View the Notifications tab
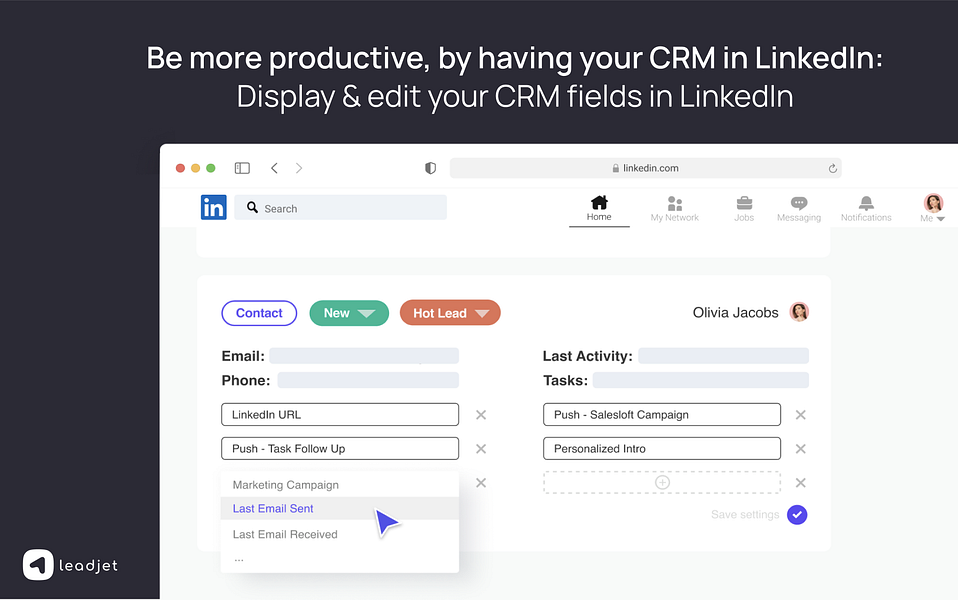 point(866,209)
